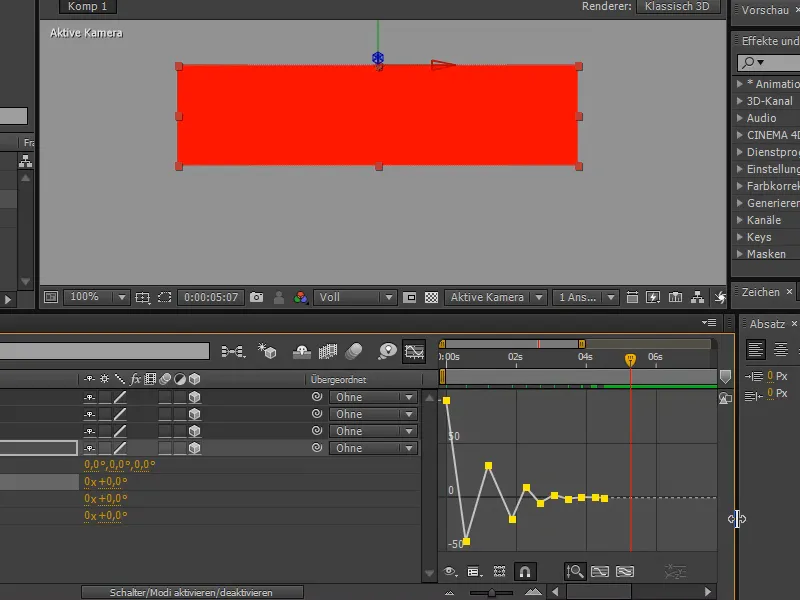Open the grid and guides options icon
This screenshot has width=800, height=600.
click(x=142, y=297)
